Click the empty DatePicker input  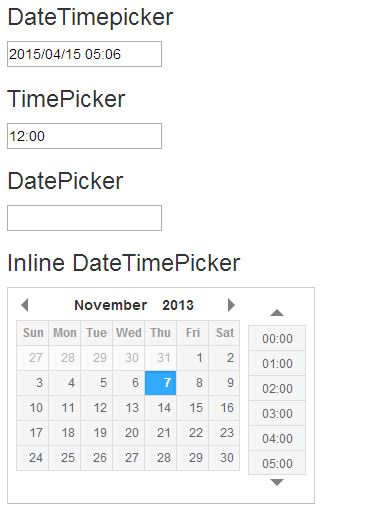pos(84,218)
